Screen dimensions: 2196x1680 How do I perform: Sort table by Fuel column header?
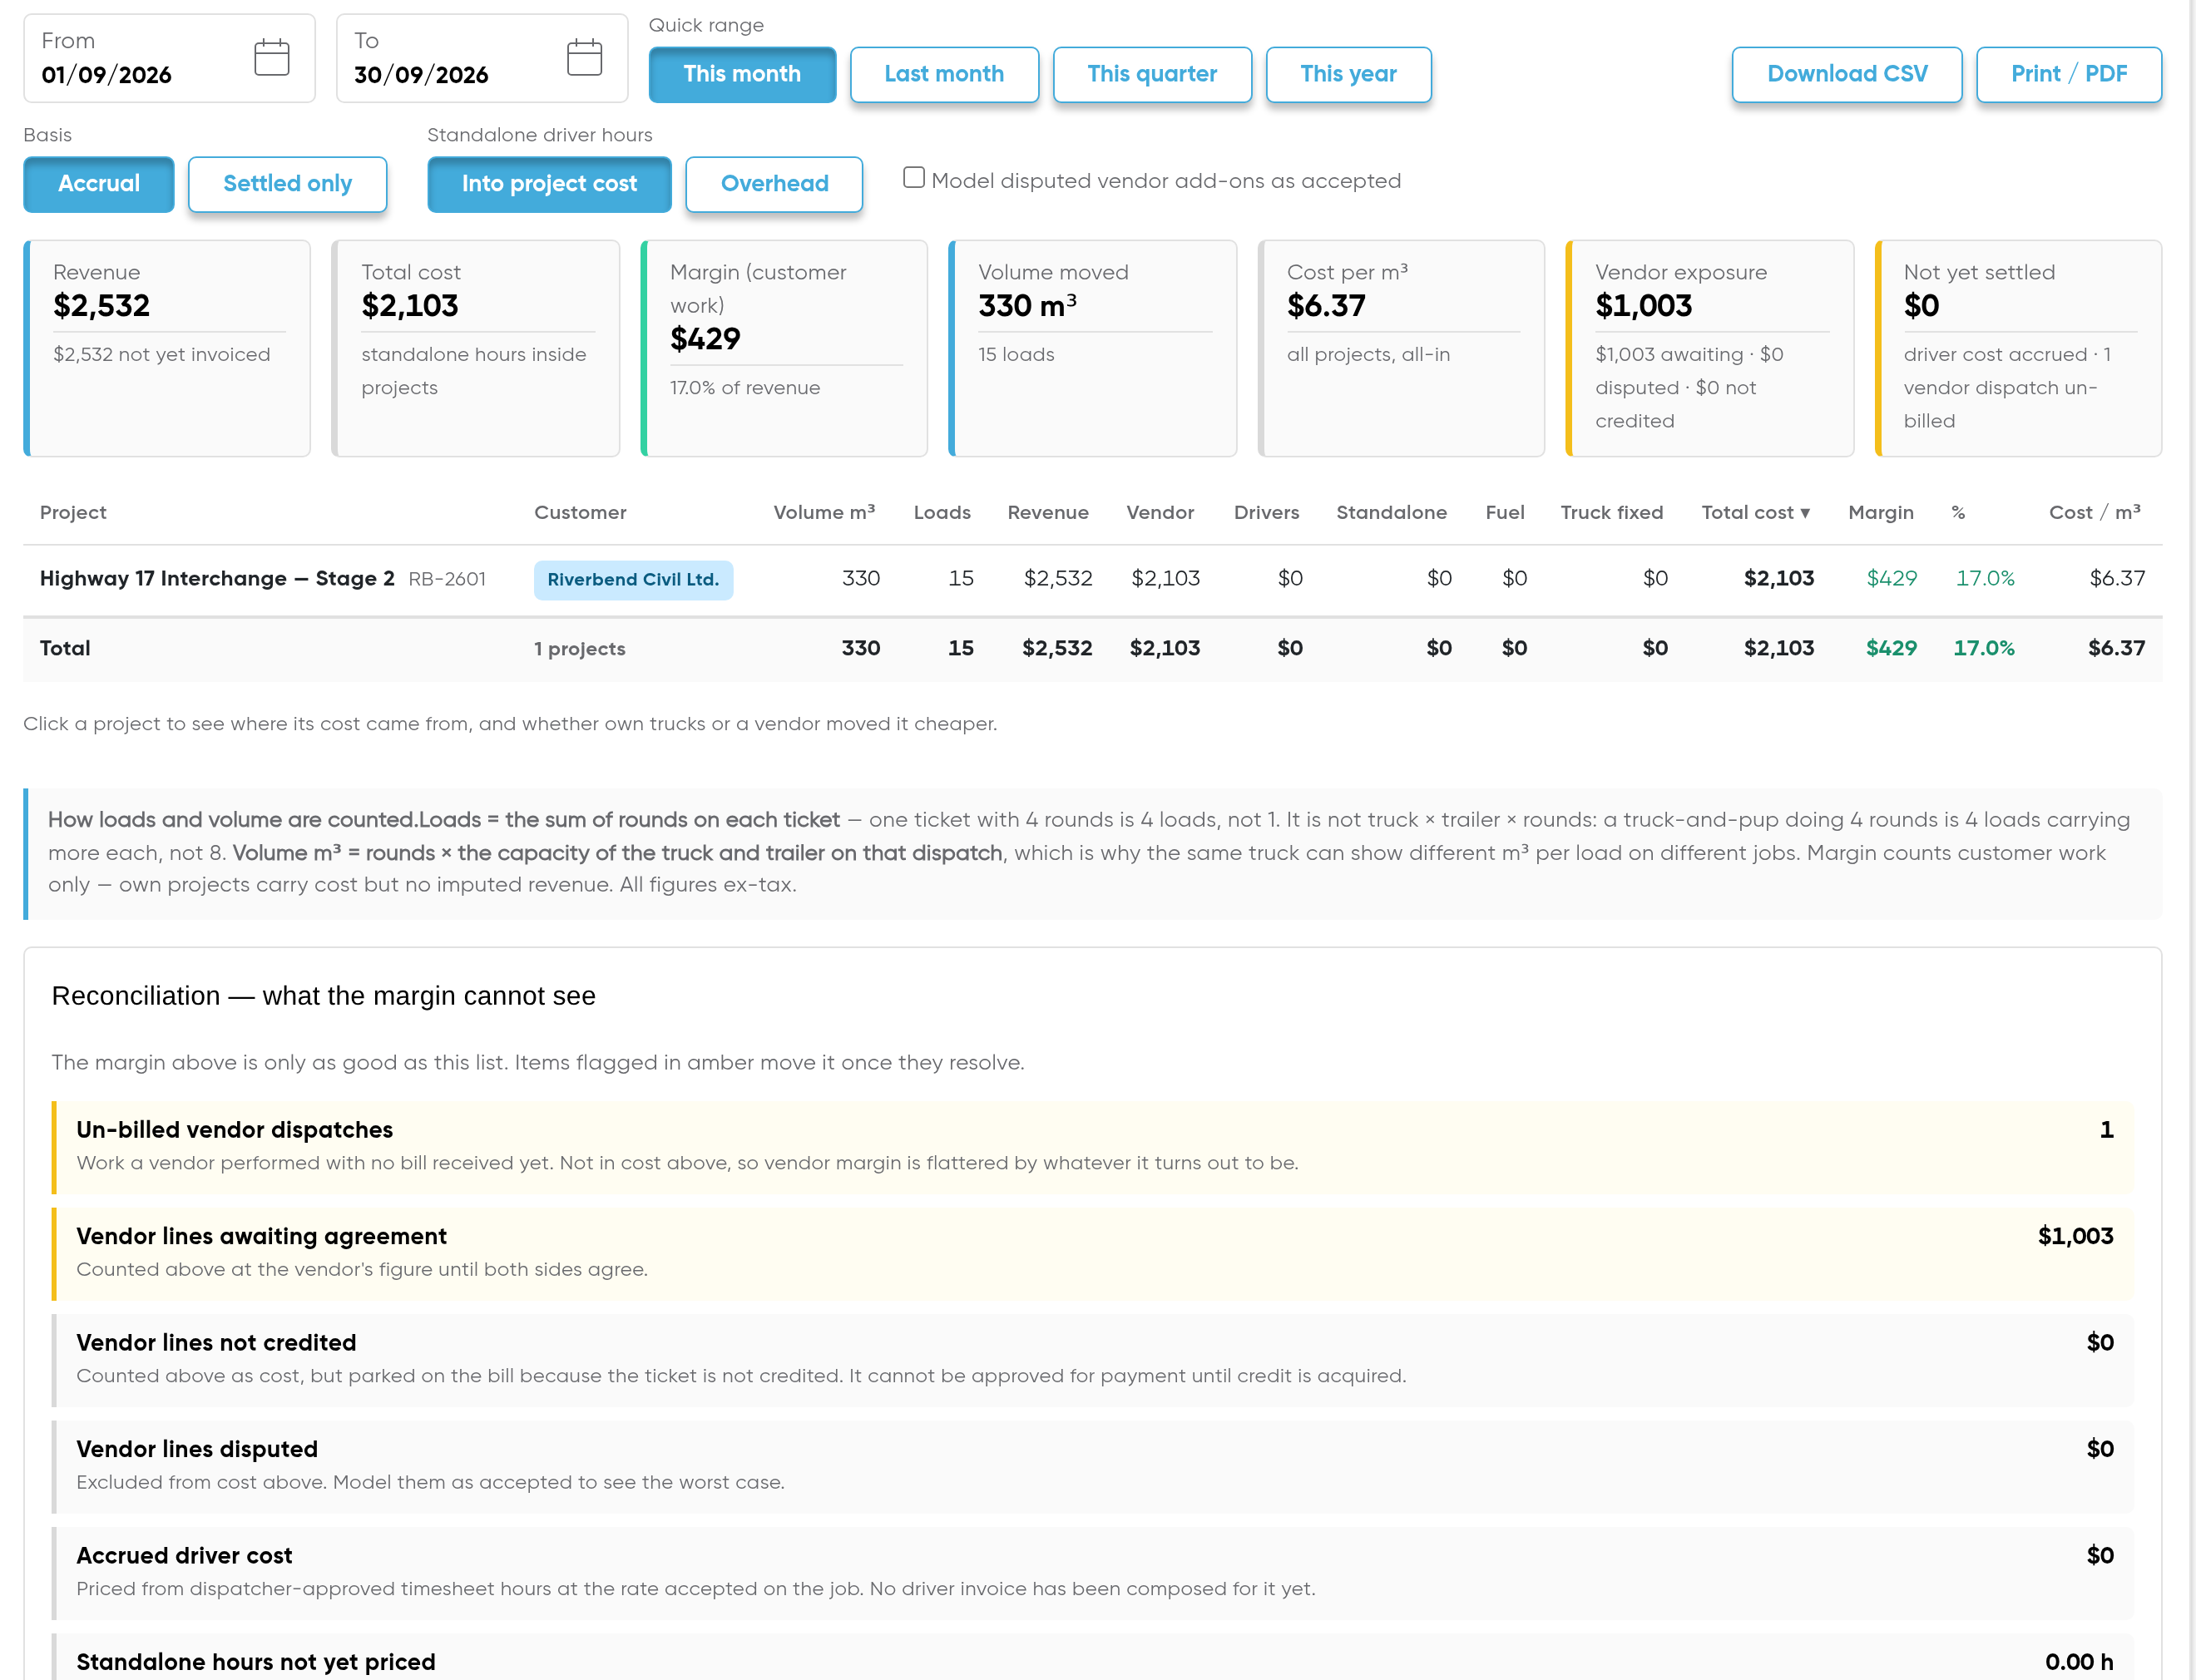coord(1505,512)
